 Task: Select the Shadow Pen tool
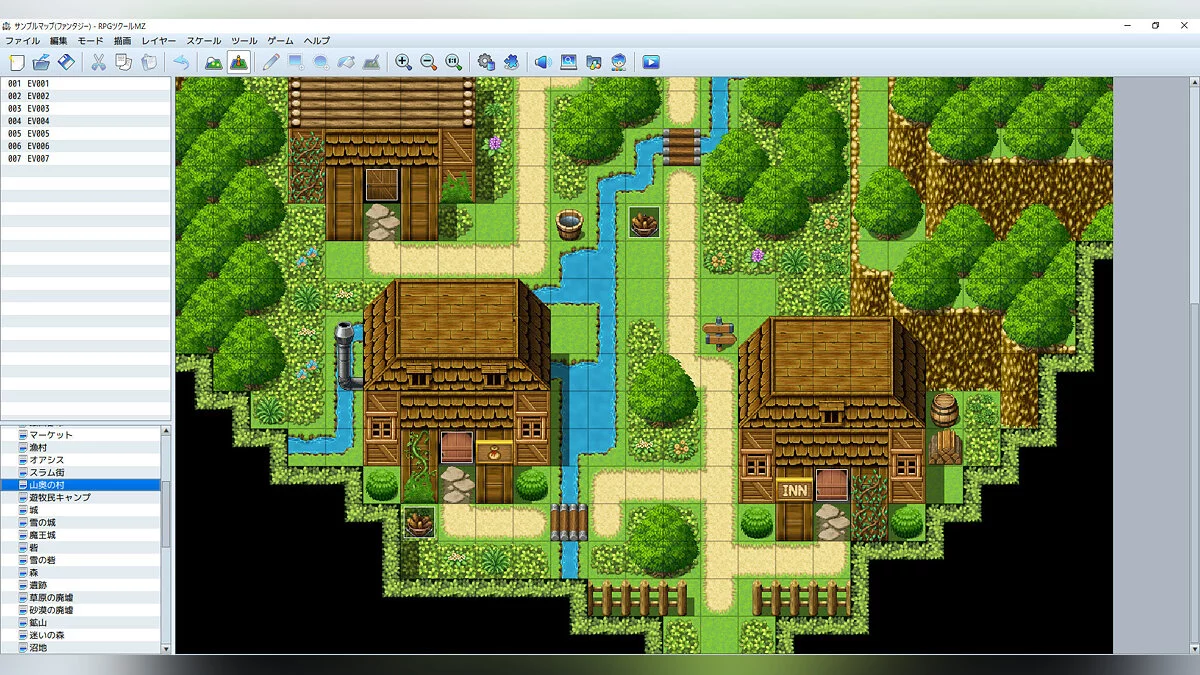(x=371, y=62)
